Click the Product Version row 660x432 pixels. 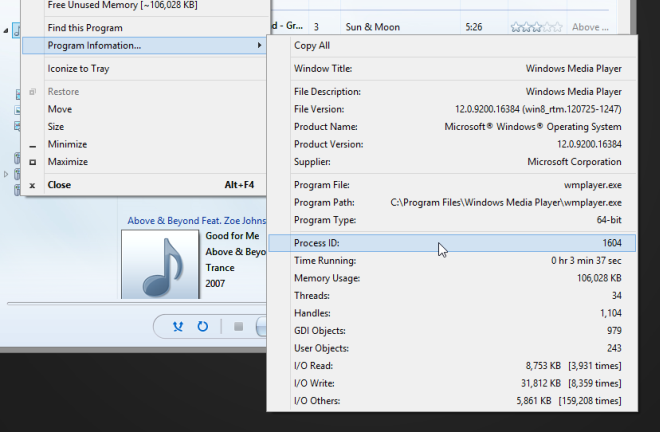click(452, 144)
